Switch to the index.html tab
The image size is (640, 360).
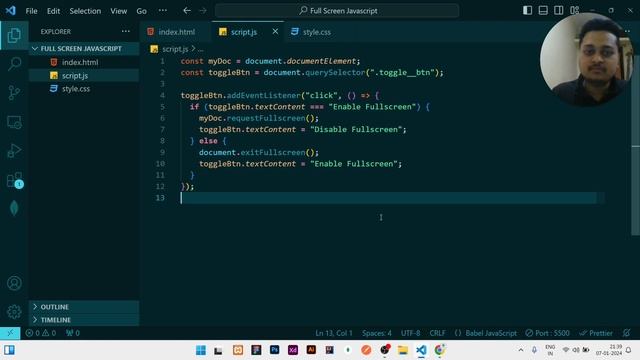pos(176,32)
